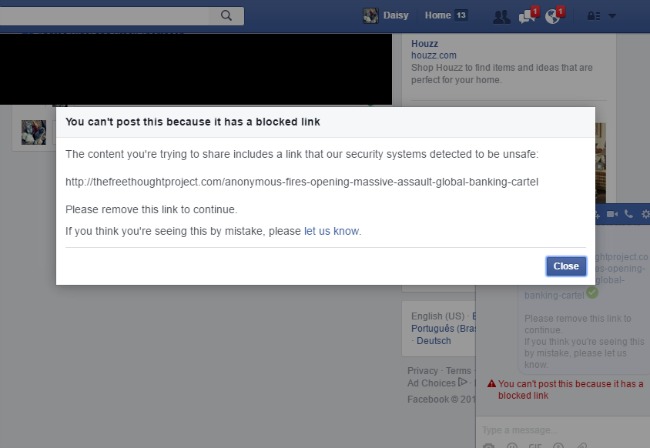The width and height of the screenshot is (650, 448).
Task: Start a video call in chat window
Action: (612, 214)
